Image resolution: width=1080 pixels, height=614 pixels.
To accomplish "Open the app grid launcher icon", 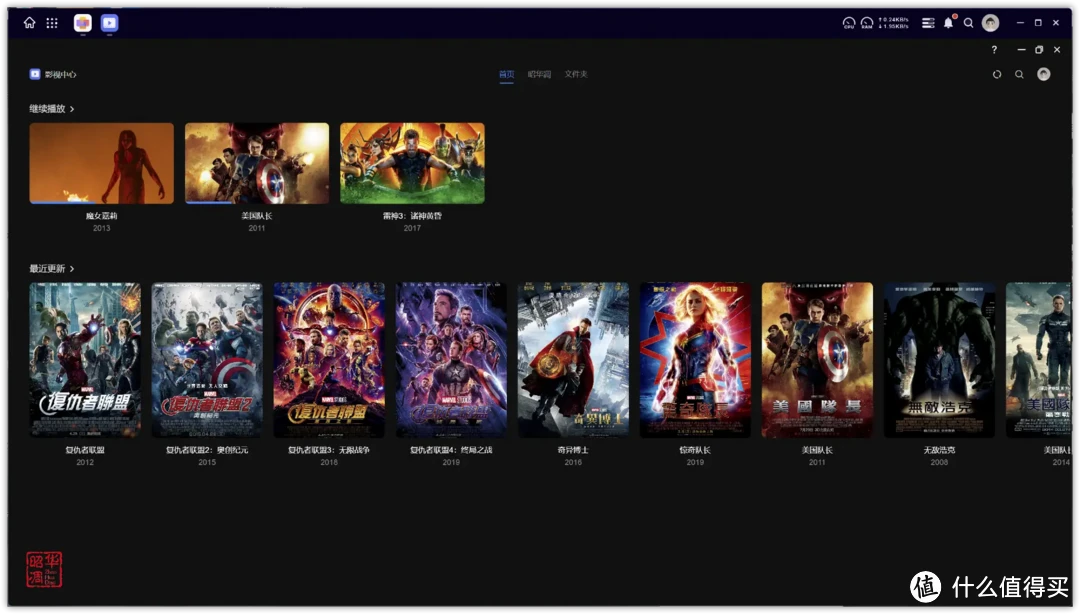I will point(52,23).
